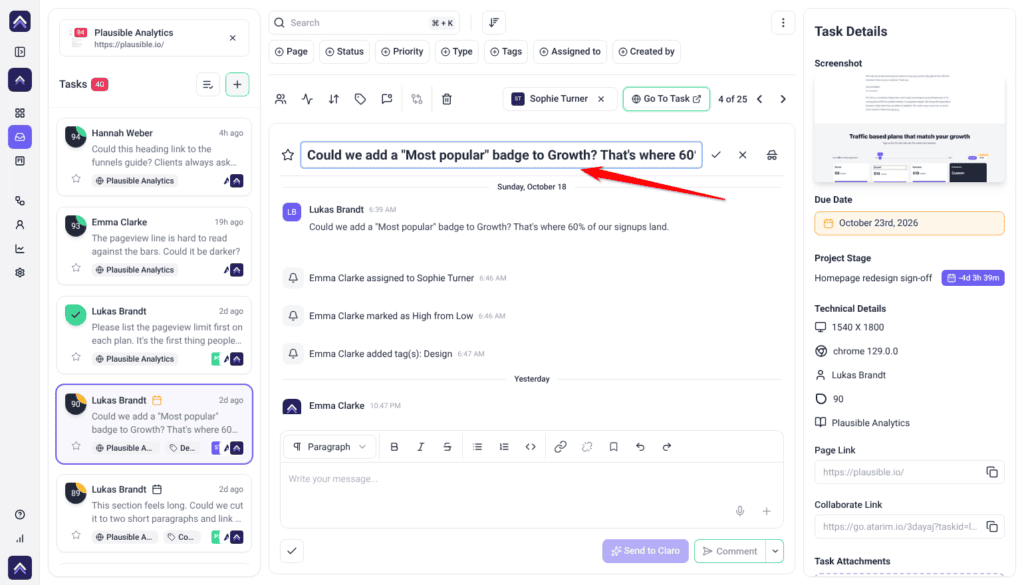
Task: Add a Tags filter
Action: pyautogui.click(x=506, y=52)
